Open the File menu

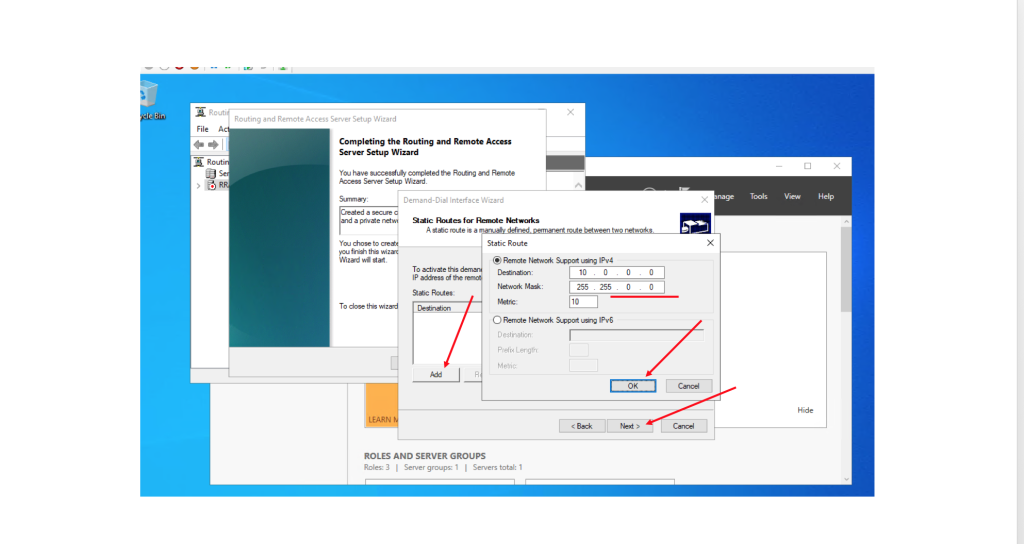tap(202, 129)
